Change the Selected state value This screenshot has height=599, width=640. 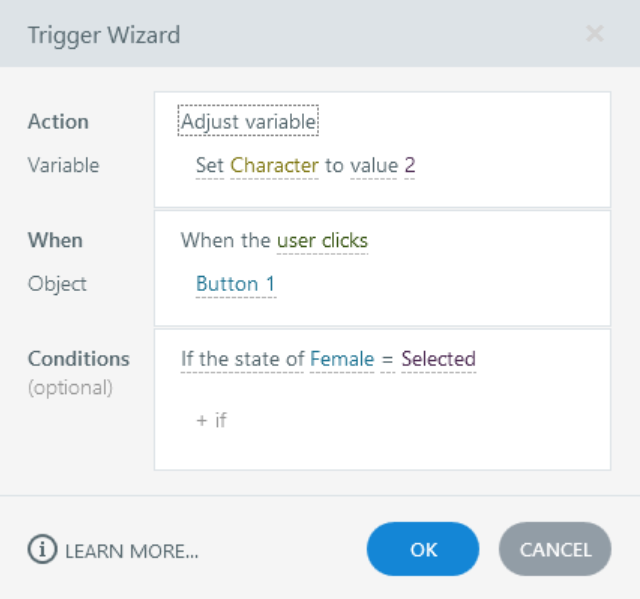[x=438, y=359]
